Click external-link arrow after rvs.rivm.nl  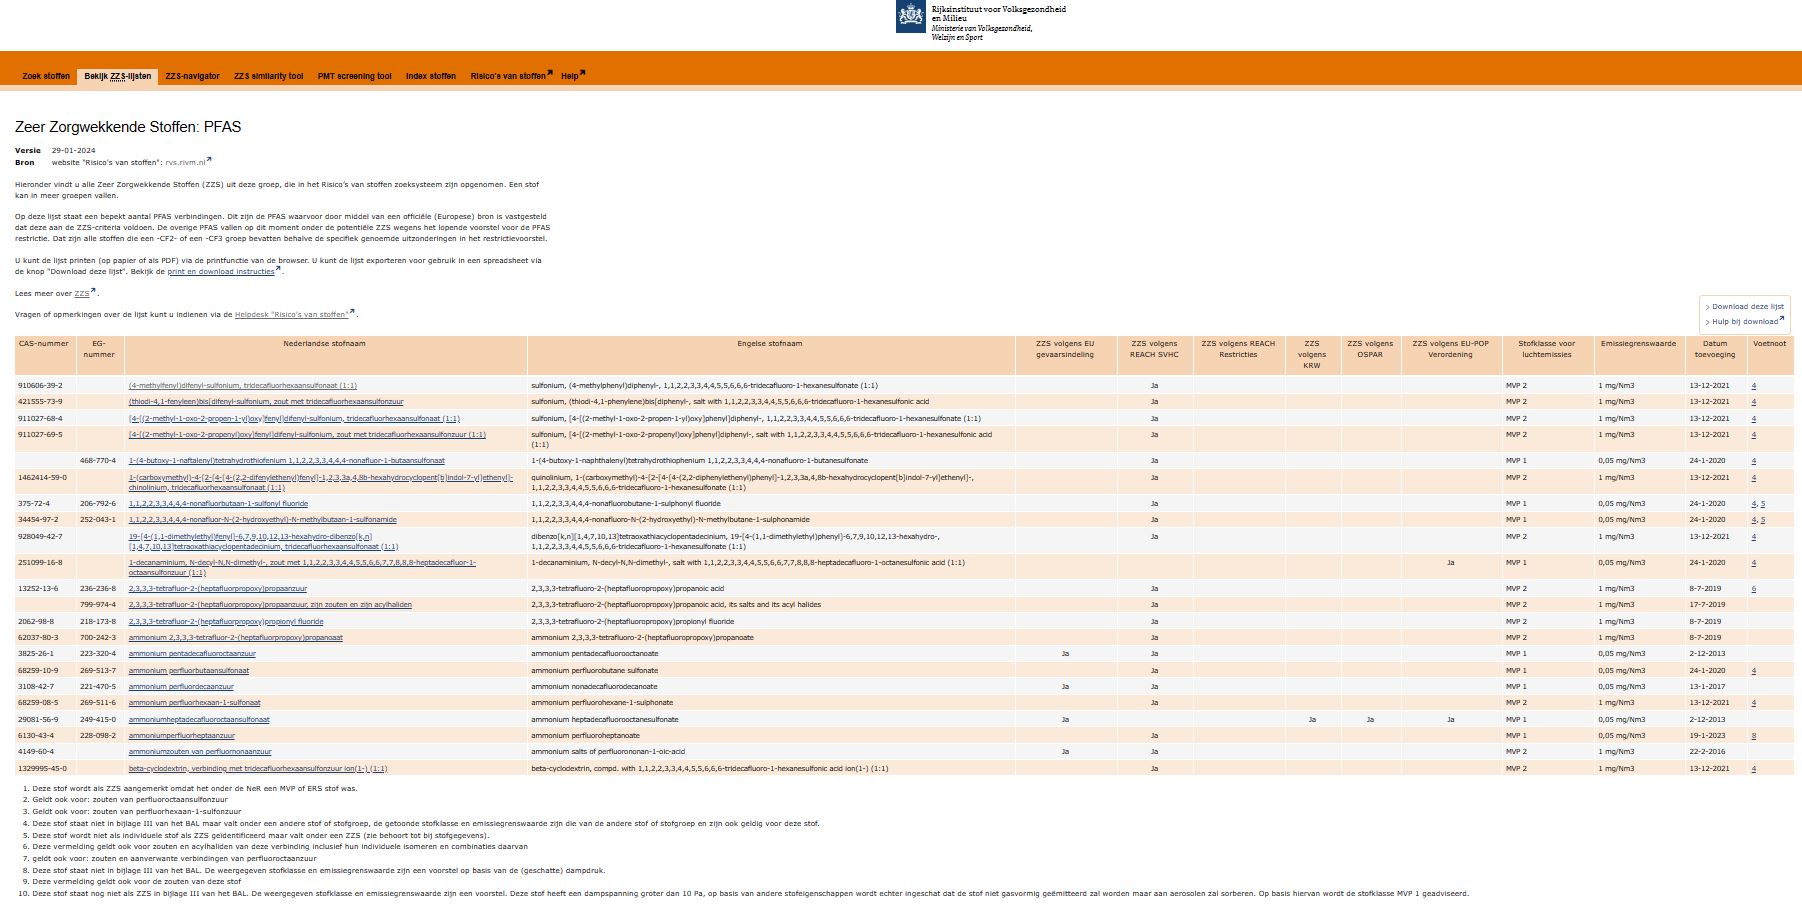(x=209, y=160)
